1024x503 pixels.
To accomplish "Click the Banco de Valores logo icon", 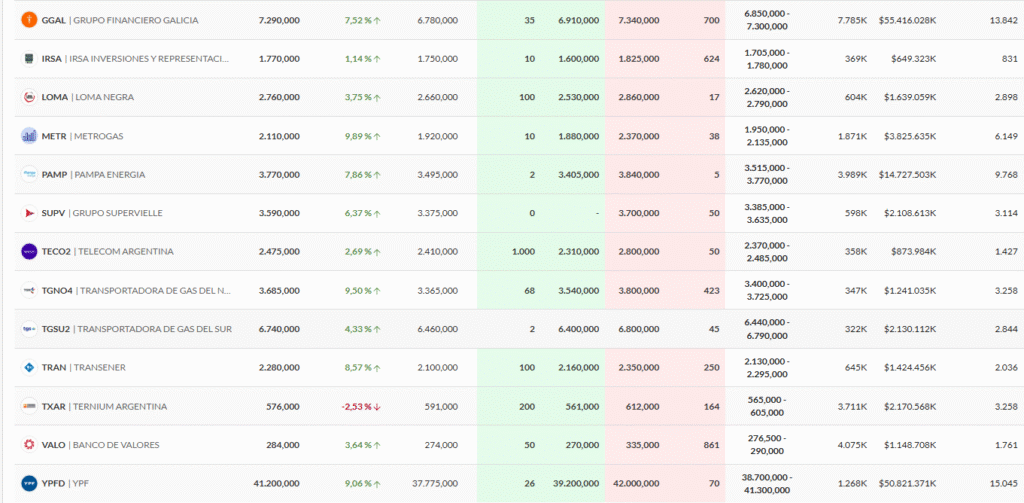I will point(29,445).
